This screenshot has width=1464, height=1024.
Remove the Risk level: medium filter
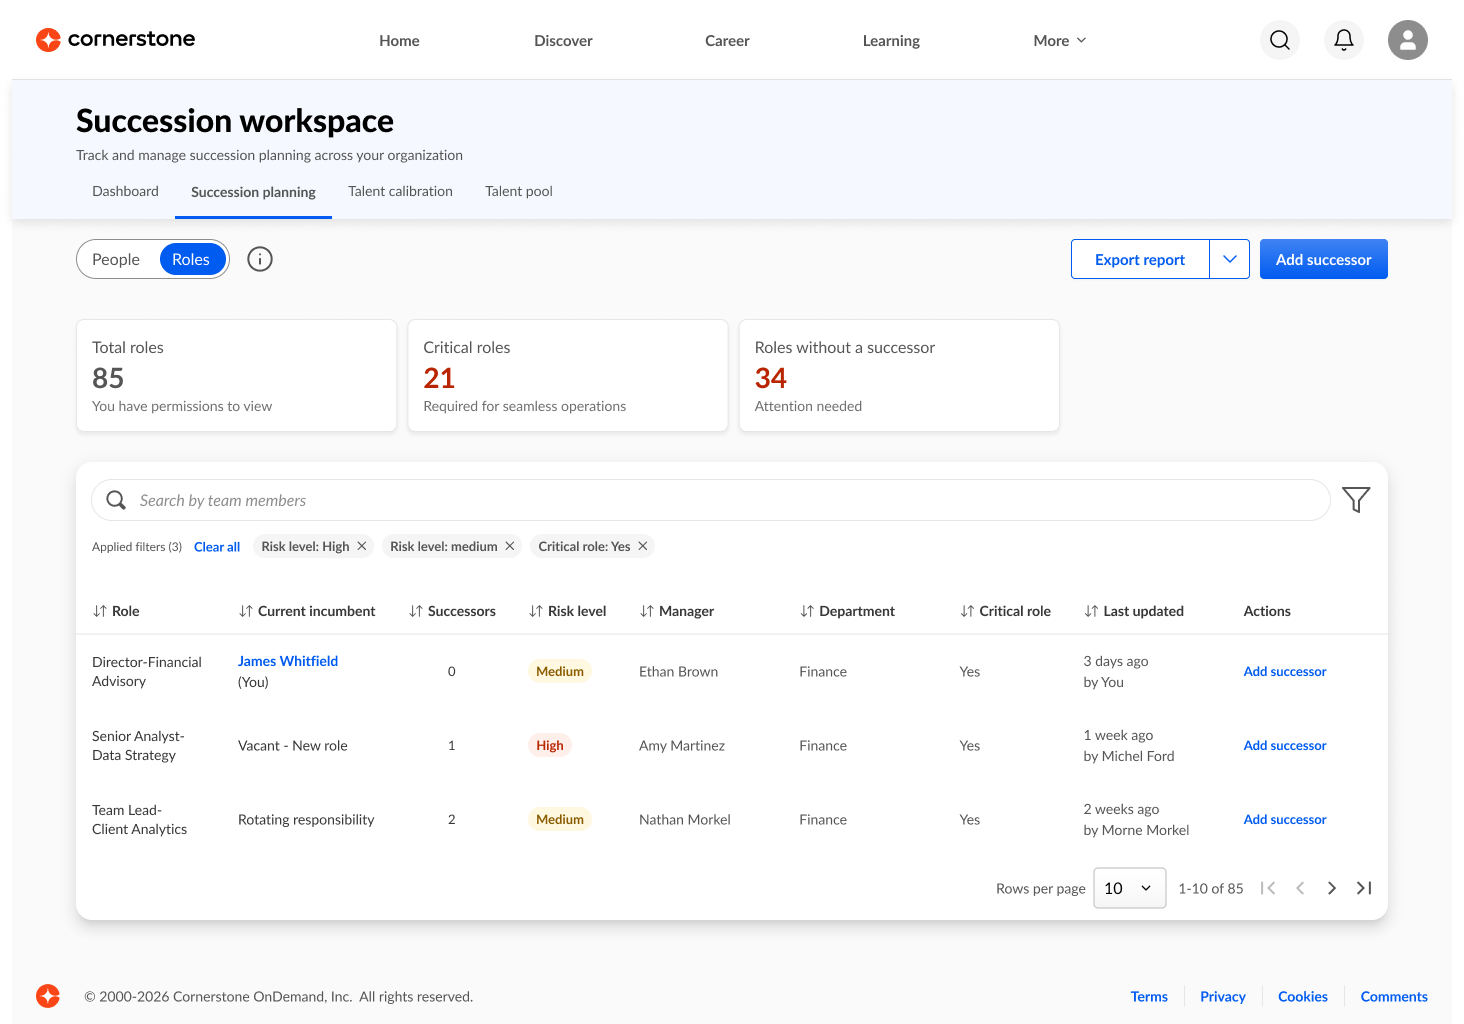click(x=510, y=546)
